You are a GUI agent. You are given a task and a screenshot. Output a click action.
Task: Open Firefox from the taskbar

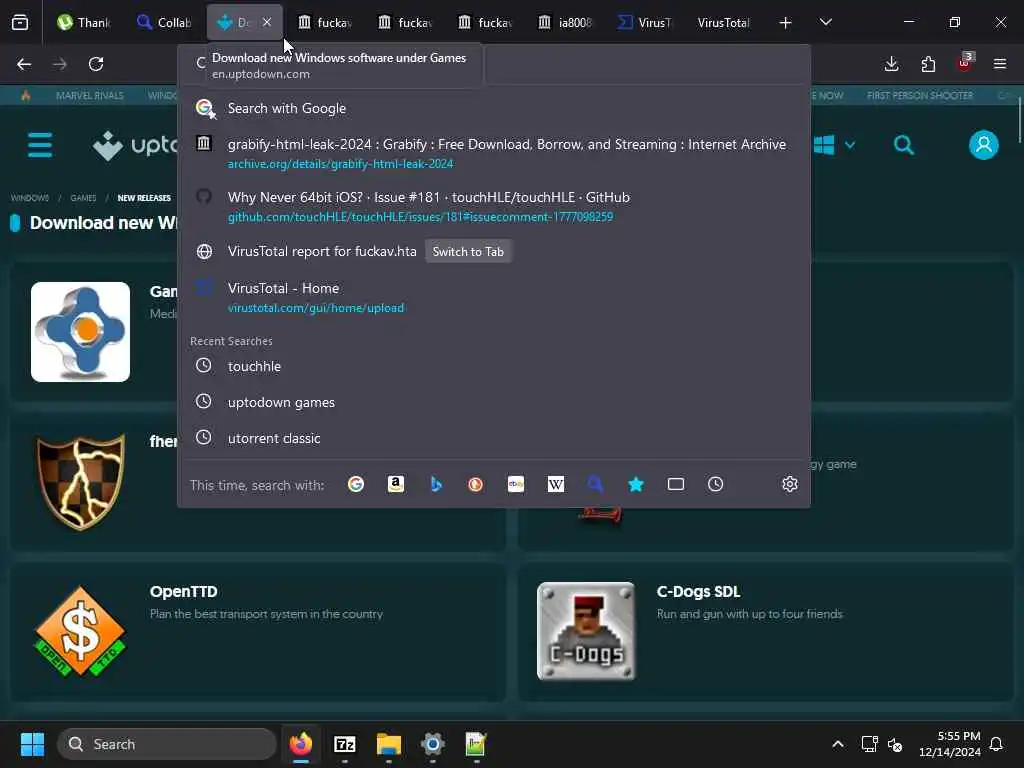[x=301, y=744]
